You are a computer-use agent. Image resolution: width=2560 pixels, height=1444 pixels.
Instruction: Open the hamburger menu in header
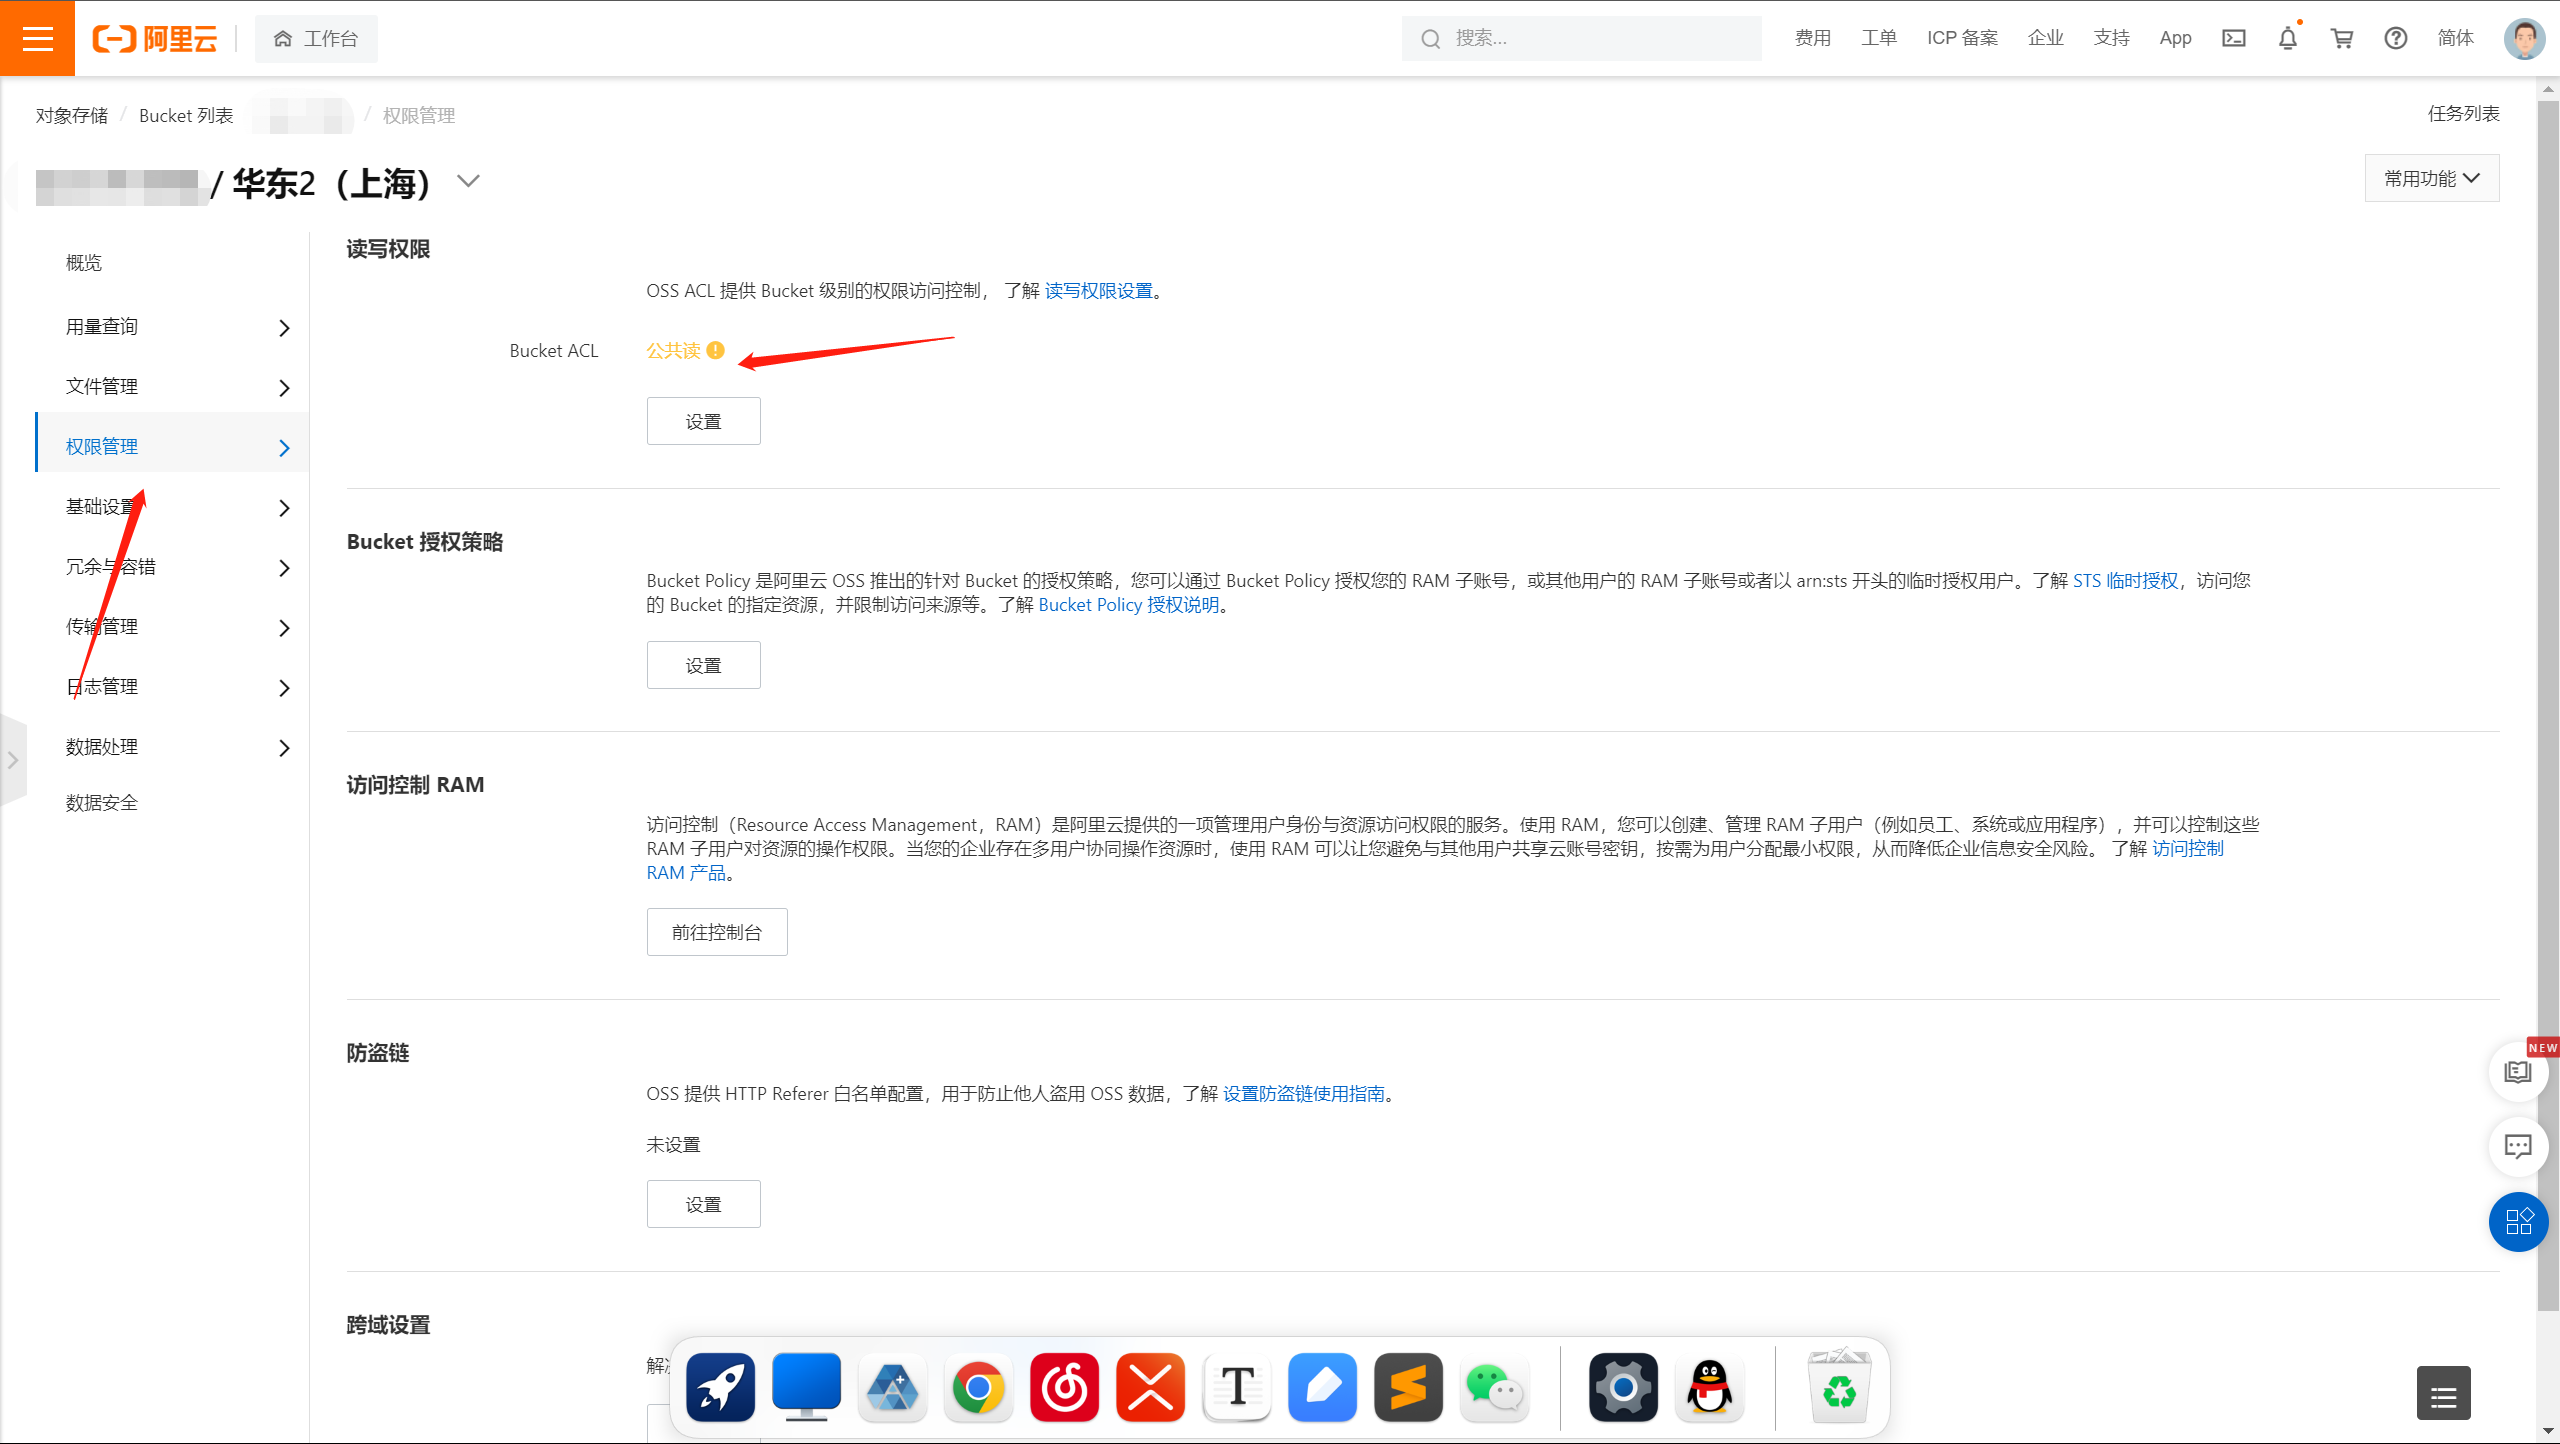(37, 38)
